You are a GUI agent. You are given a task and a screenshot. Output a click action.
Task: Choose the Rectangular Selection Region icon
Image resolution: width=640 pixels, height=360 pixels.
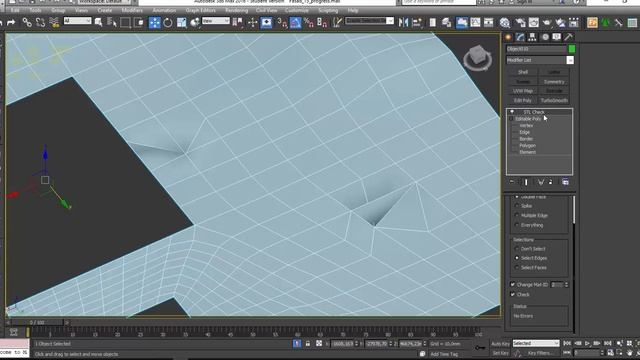125,22
